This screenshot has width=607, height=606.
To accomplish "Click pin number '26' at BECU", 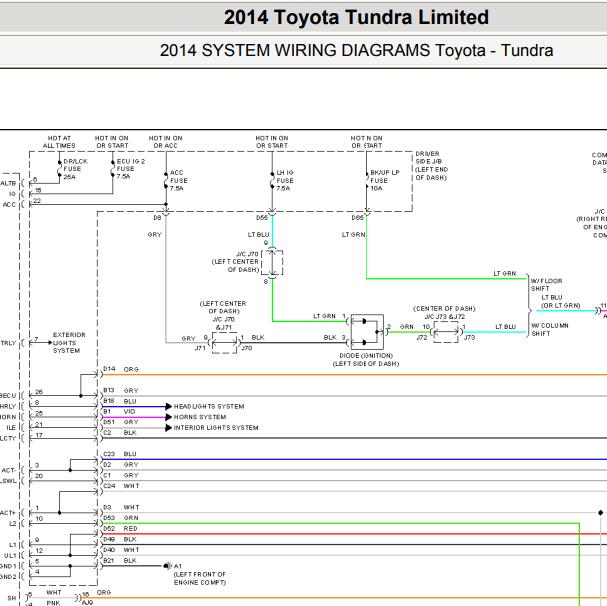I will (x=39, y=392).
